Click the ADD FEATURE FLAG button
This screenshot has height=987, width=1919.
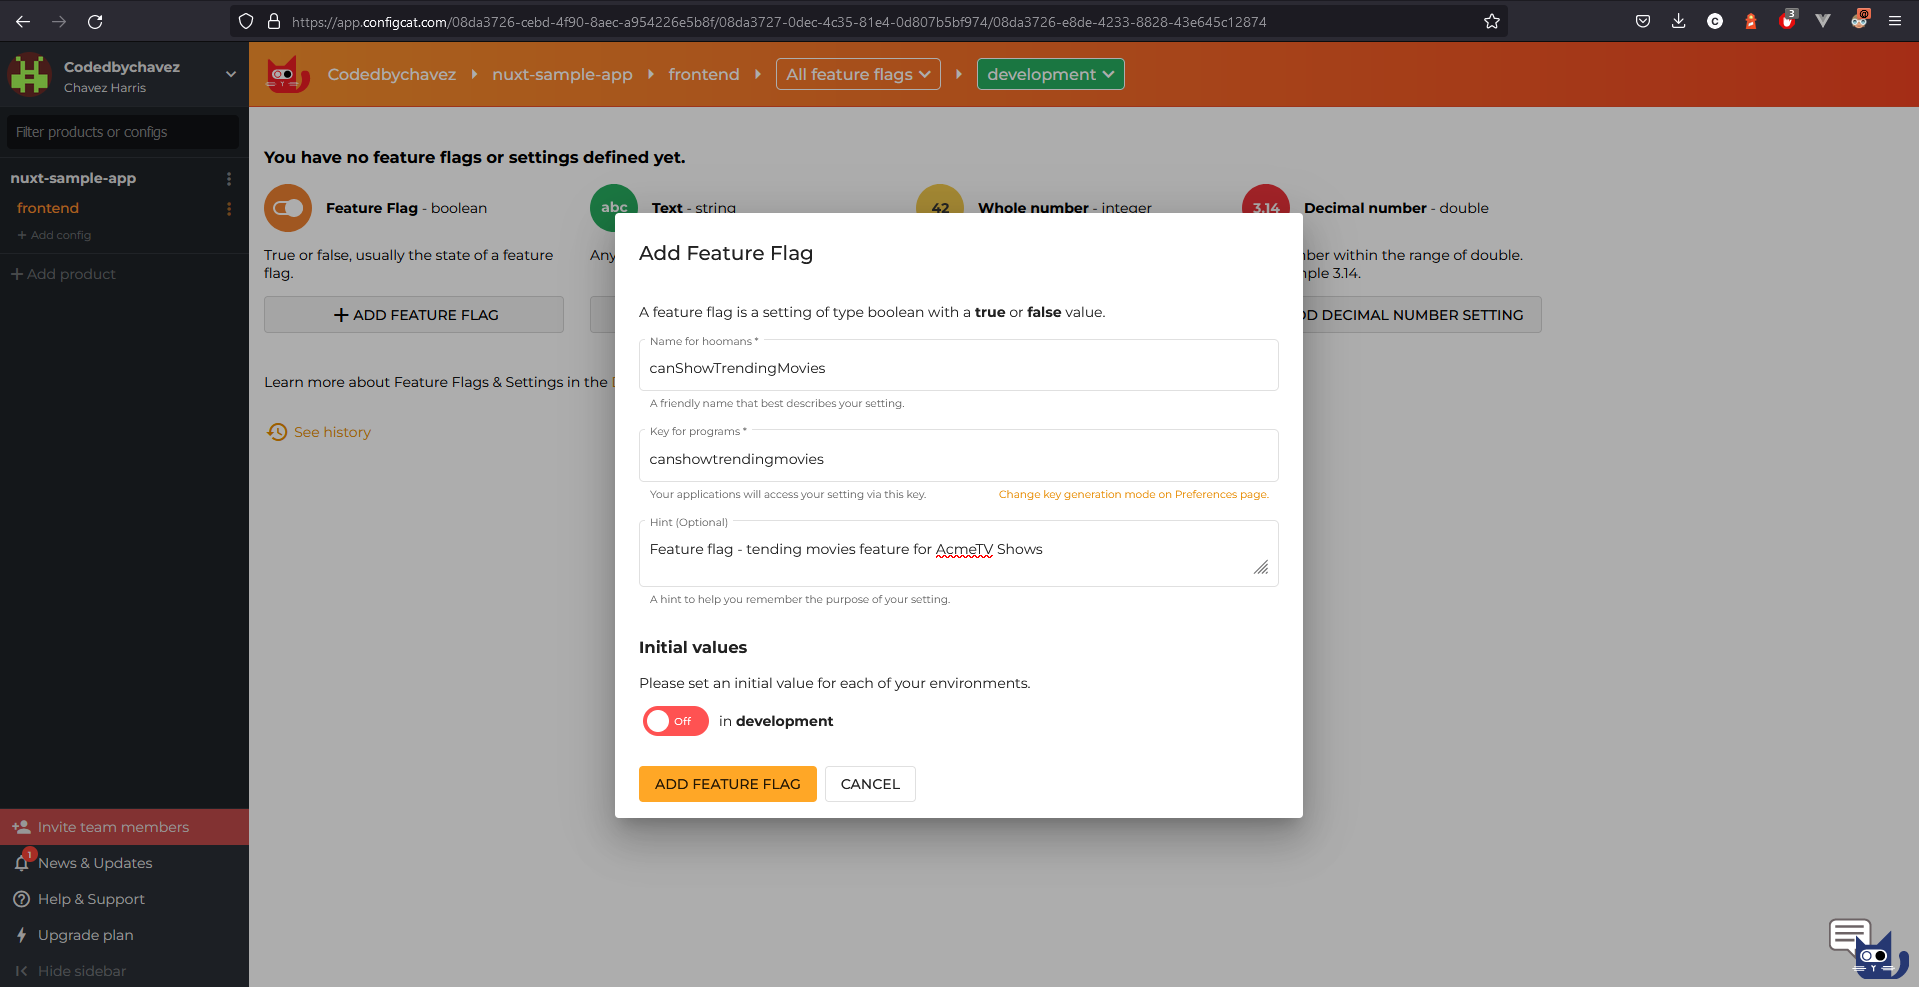727,783
